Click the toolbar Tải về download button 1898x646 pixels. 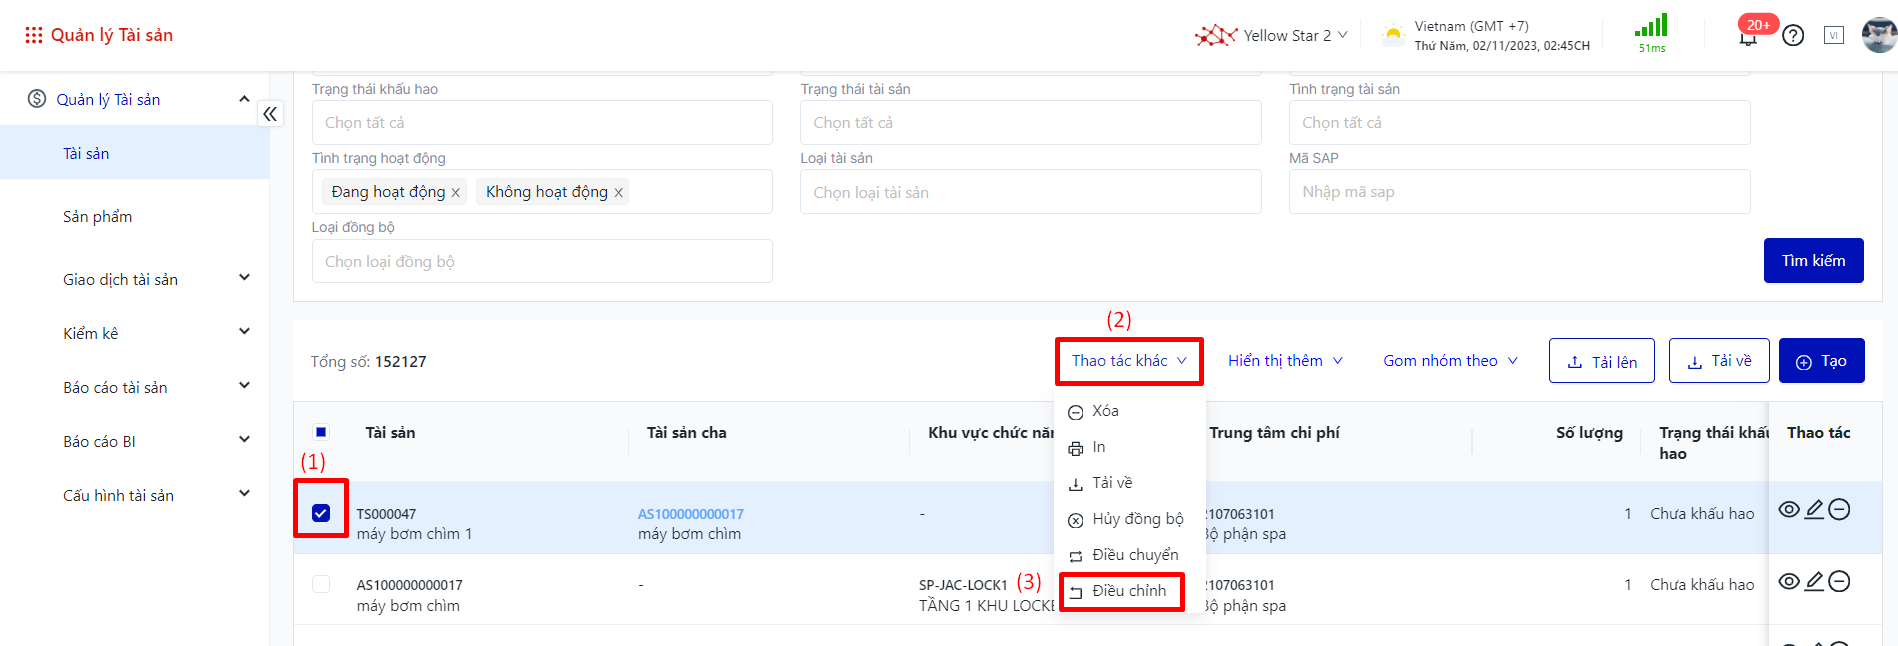tap(1719, 361)
